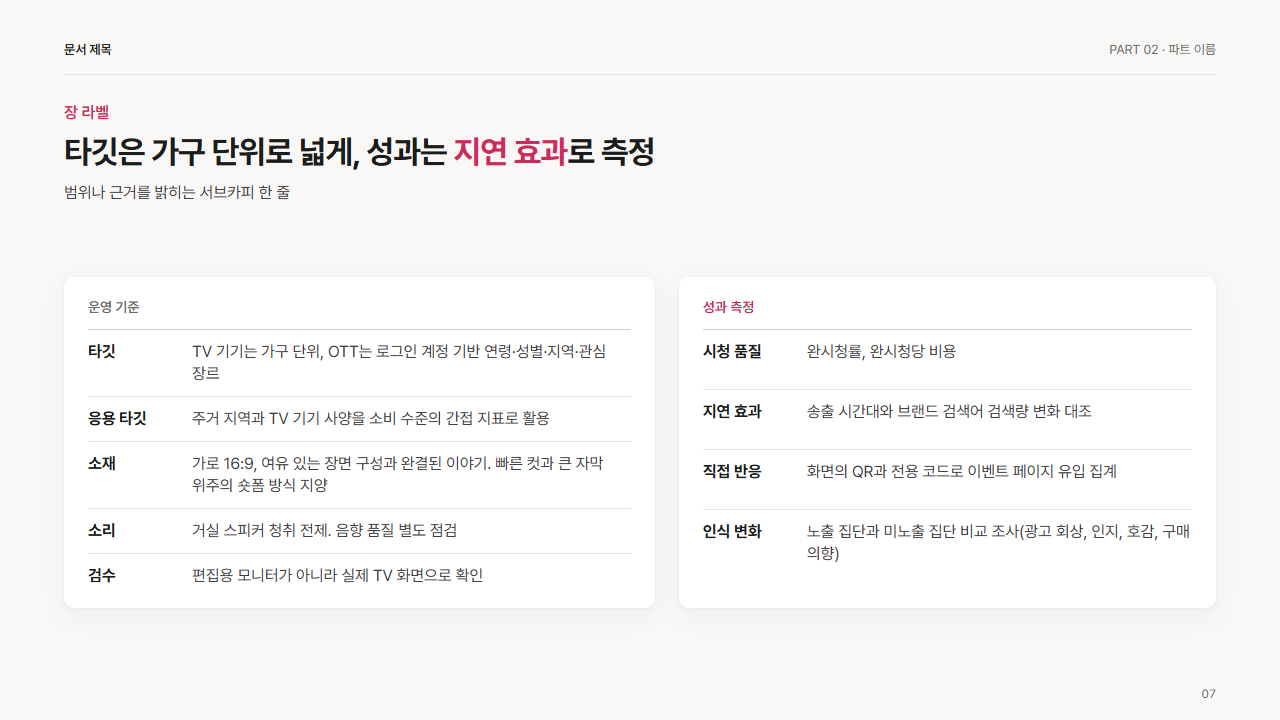The height and width of the screenshot is (720, 1280).
Task: Select the '운영 기준' card heading
Action: [x=114, y=307]
